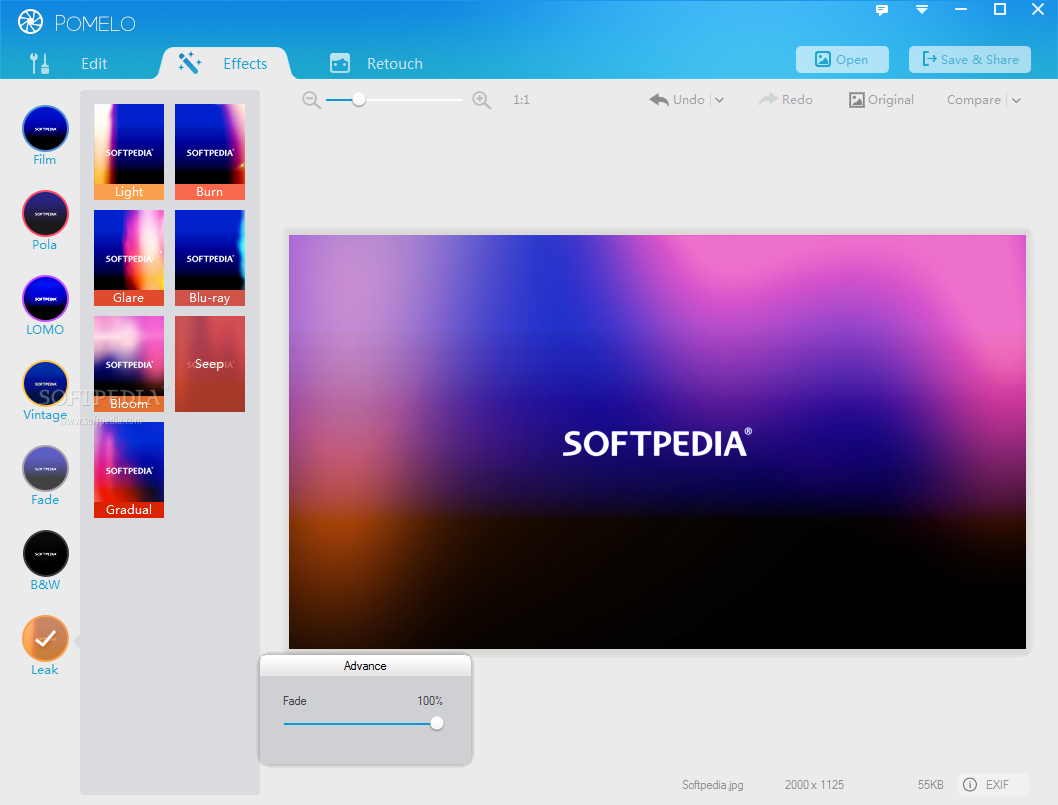Click the Pomelo logo icon

[30, 22]
